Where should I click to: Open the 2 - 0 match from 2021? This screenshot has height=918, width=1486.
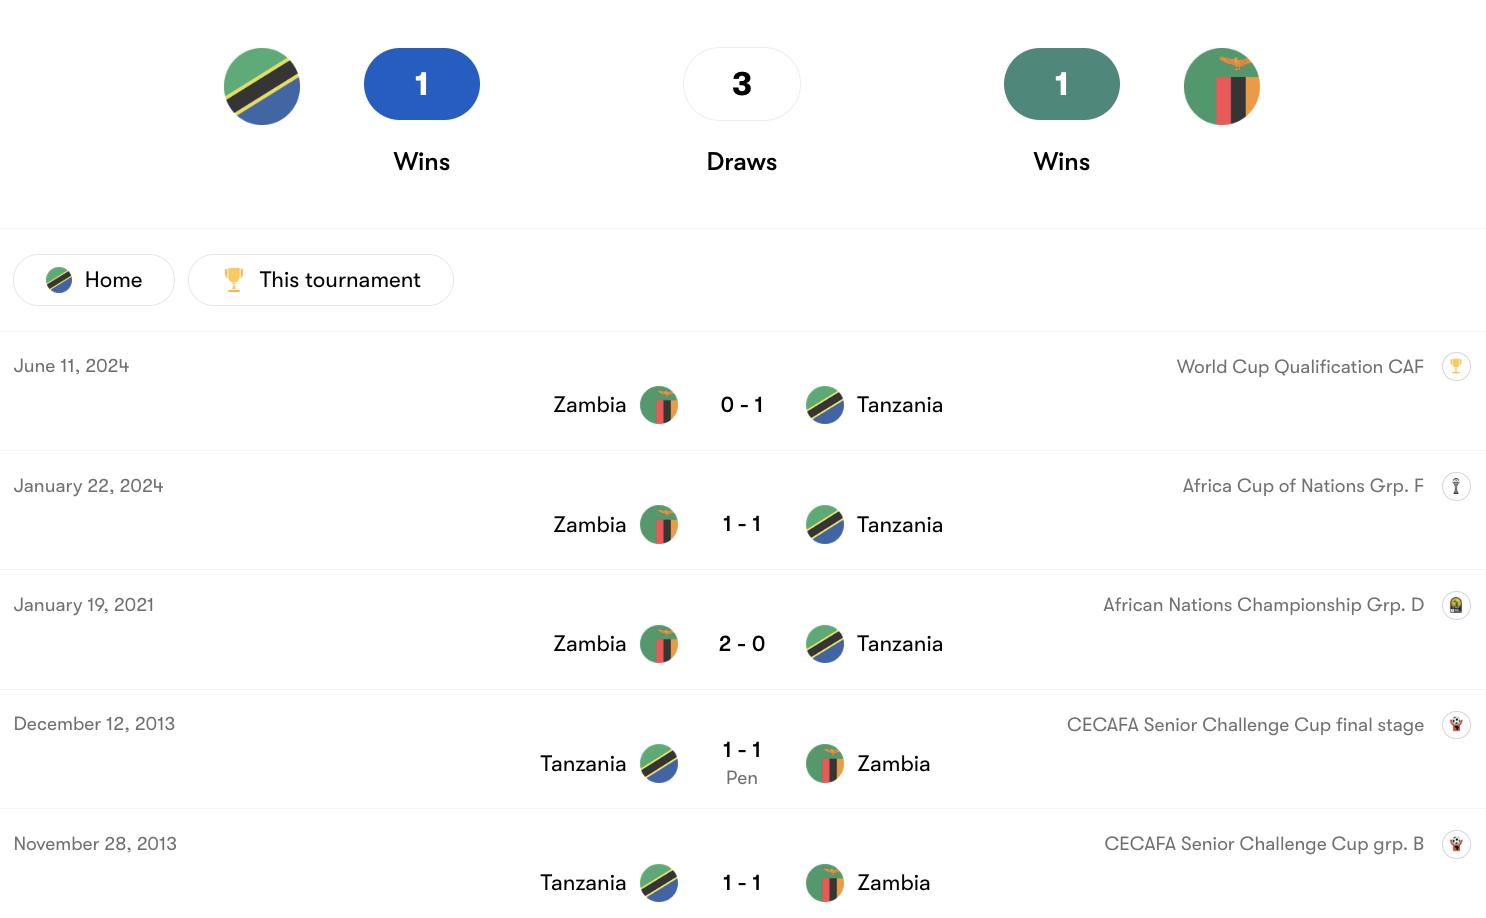point(742,644)
